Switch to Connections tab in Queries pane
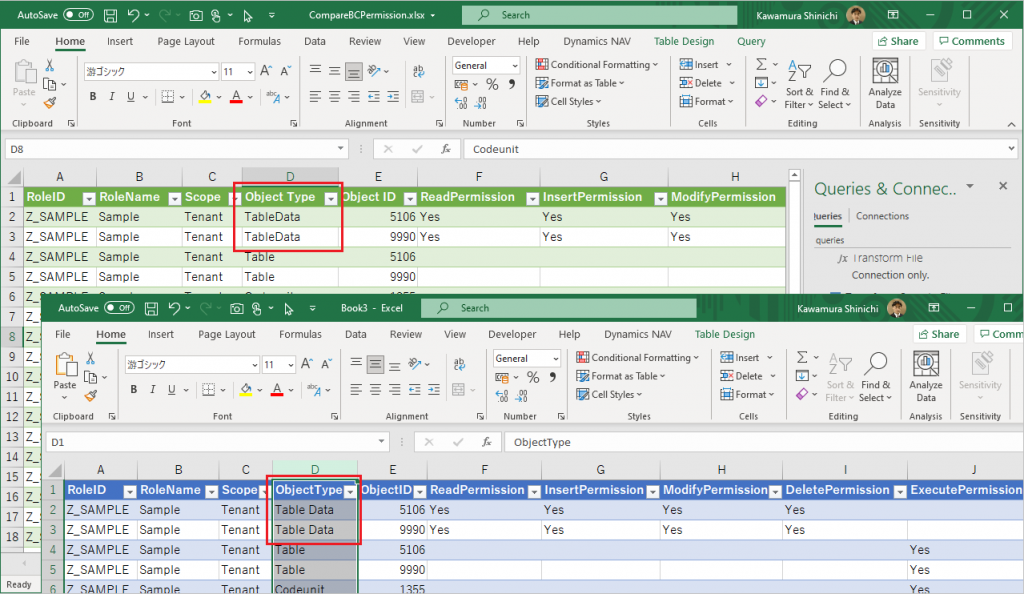This screenshot has height=594, width=1024. [x=882, y=216]
